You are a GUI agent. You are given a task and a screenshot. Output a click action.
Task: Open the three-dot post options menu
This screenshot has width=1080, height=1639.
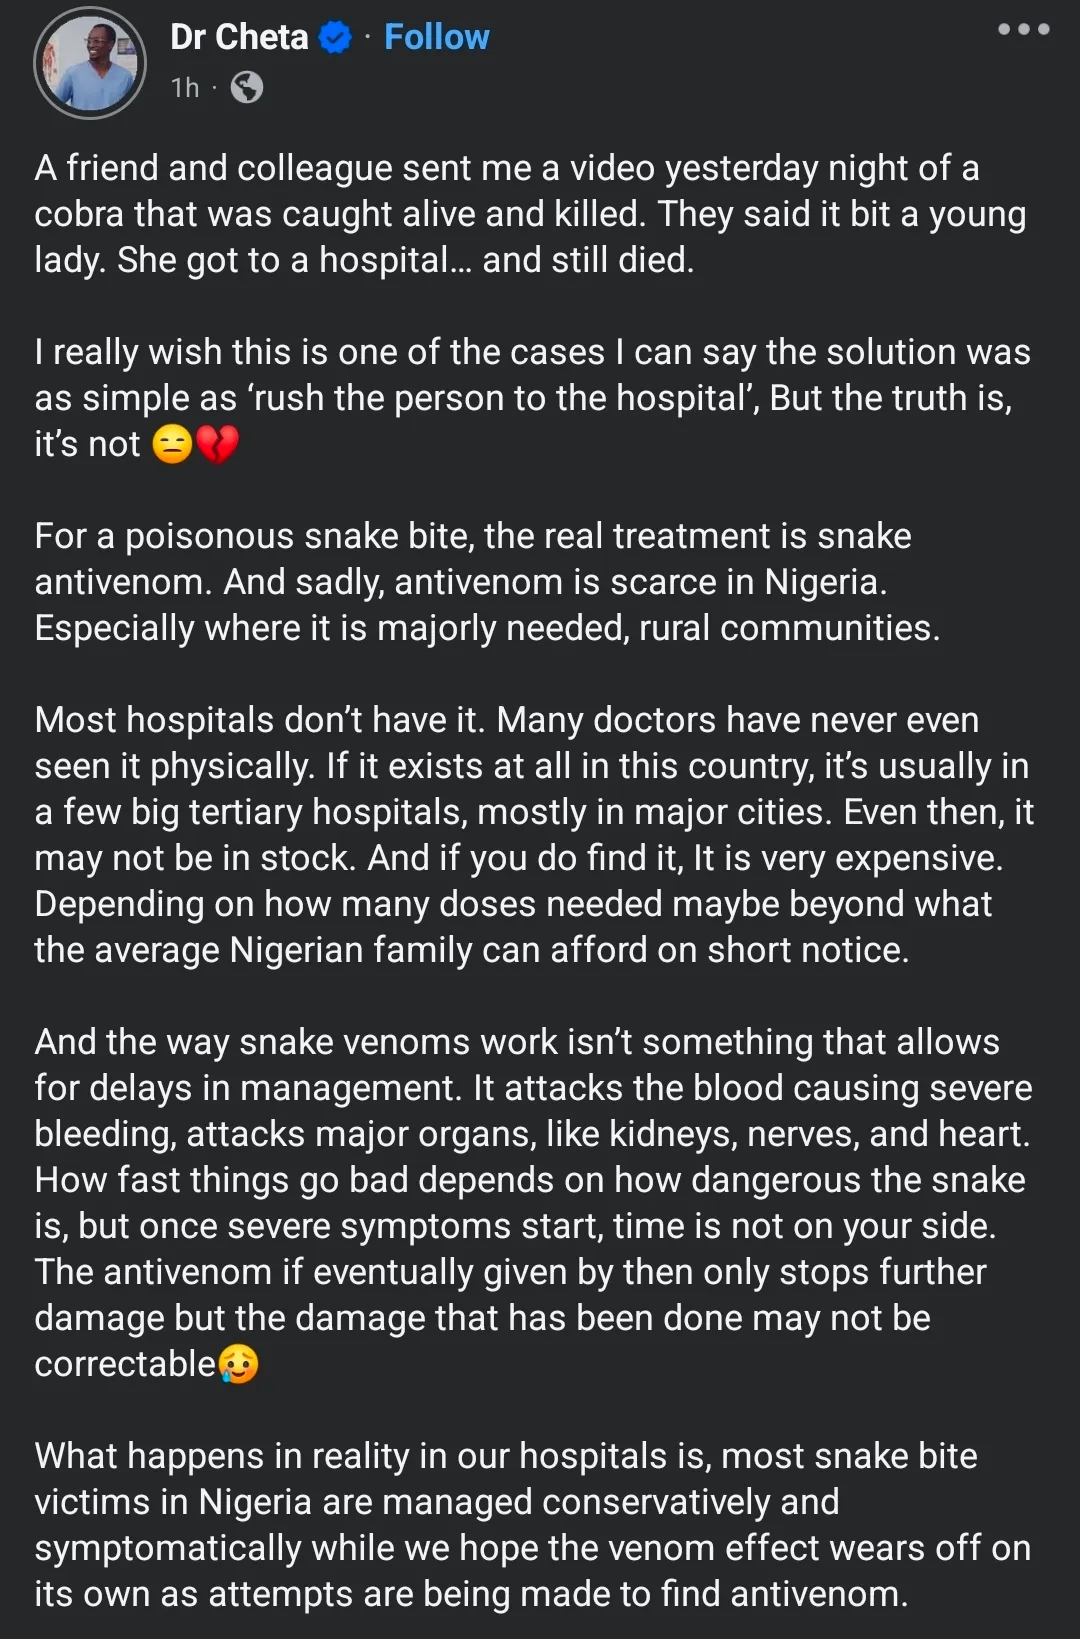pos(1023,30)
